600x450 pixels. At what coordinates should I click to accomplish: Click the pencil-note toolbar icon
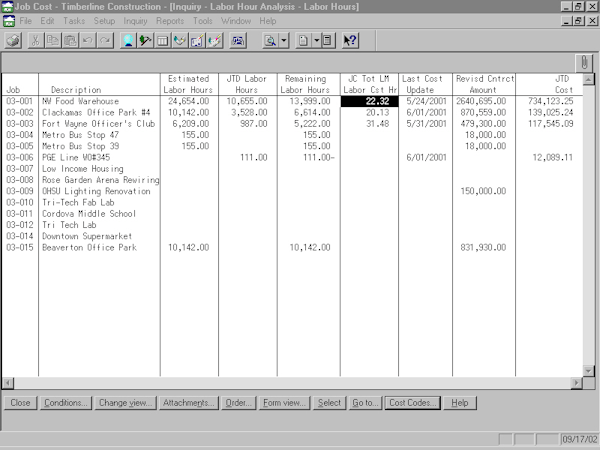pos(197,40)
